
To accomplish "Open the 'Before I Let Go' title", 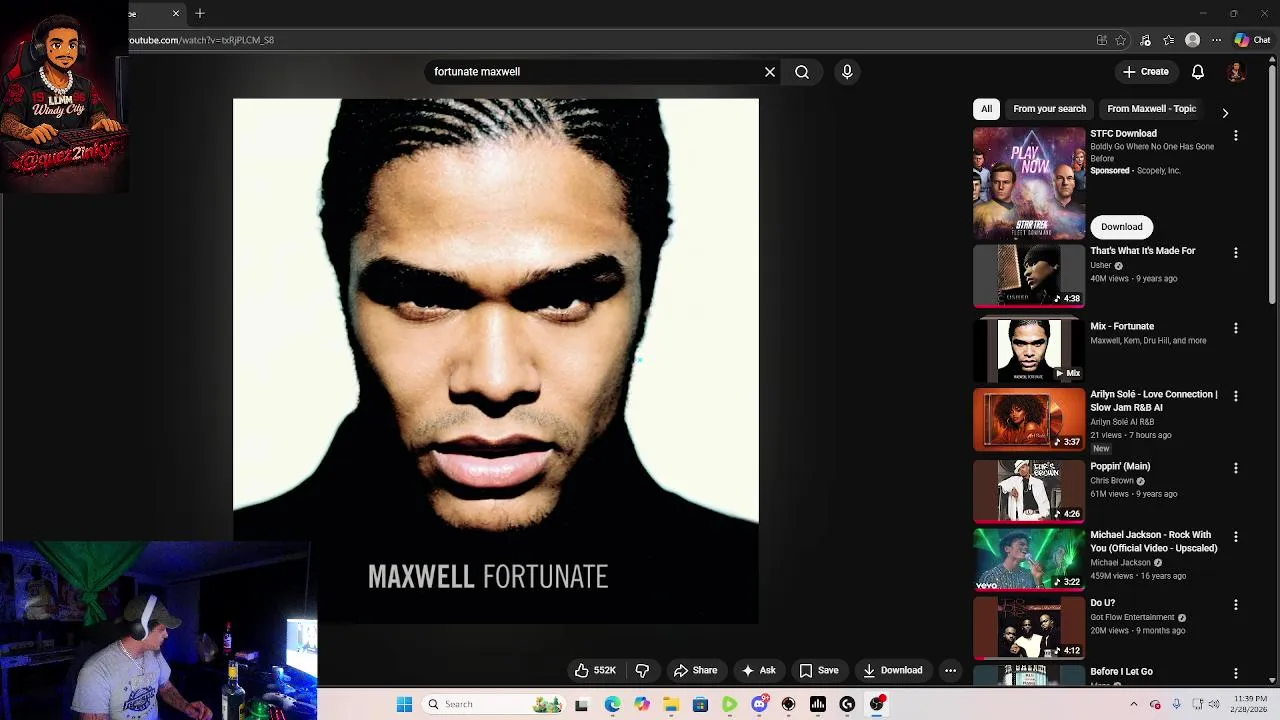I will point(1121,672).
